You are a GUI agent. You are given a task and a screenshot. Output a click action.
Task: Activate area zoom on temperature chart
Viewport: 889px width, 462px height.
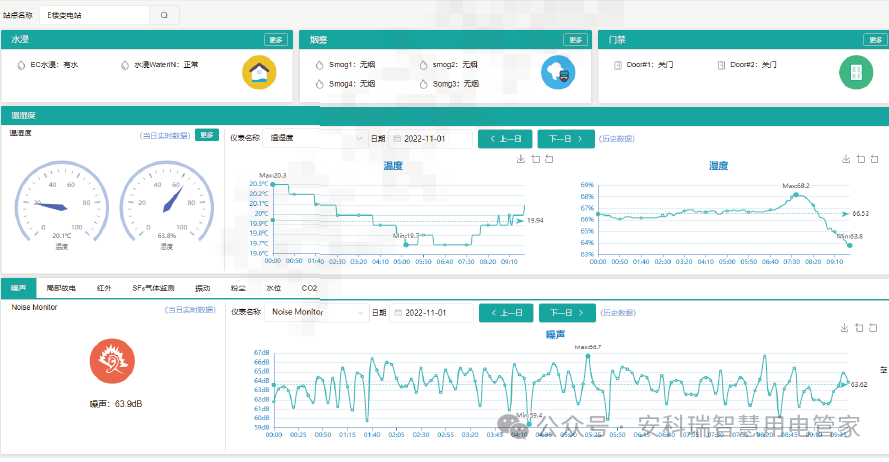tap(536, 159)
